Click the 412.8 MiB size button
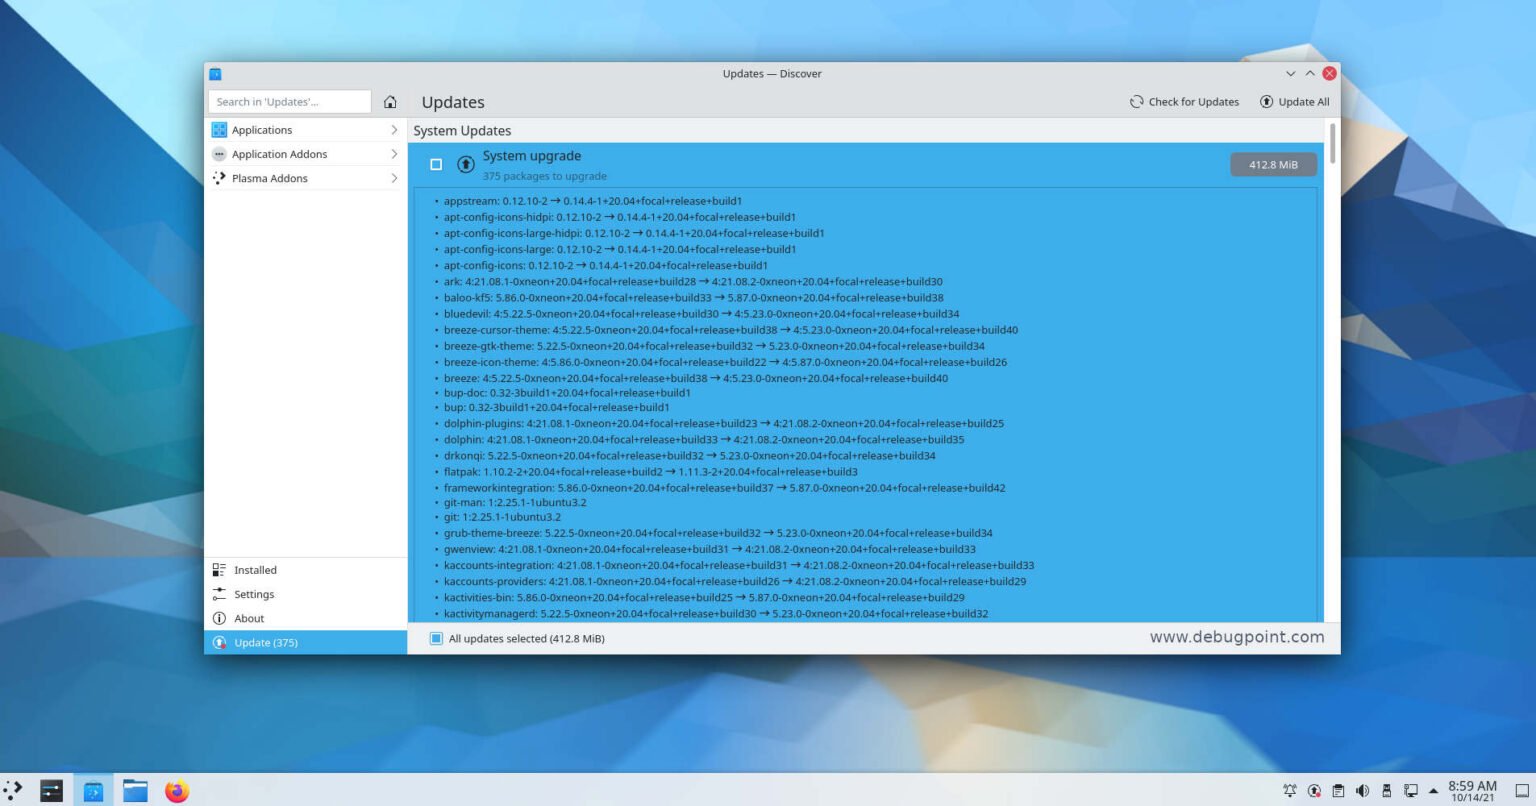1536x806 pixels. 1273,164
